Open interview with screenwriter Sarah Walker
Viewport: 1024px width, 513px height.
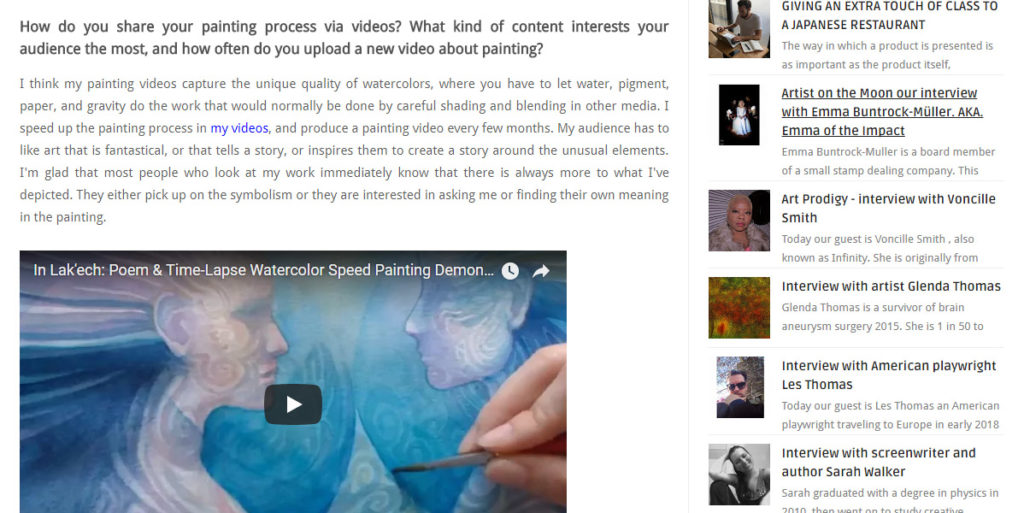coord(878,462)
